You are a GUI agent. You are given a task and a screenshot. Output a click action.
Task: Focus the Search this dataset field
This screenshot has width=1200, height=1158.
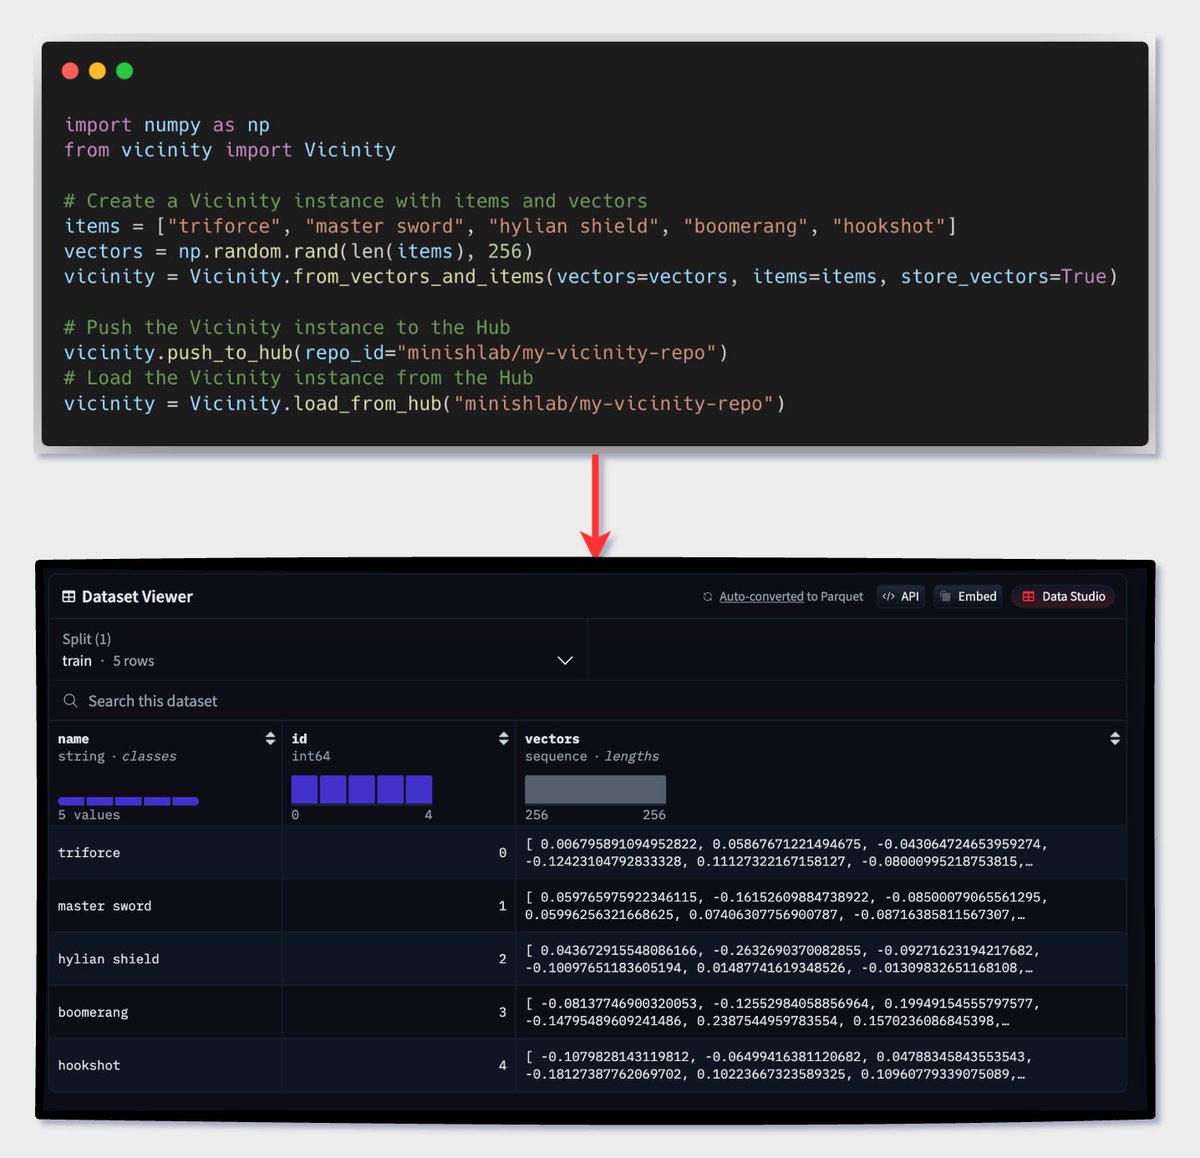pyautogui.click(x=588, y=701)
